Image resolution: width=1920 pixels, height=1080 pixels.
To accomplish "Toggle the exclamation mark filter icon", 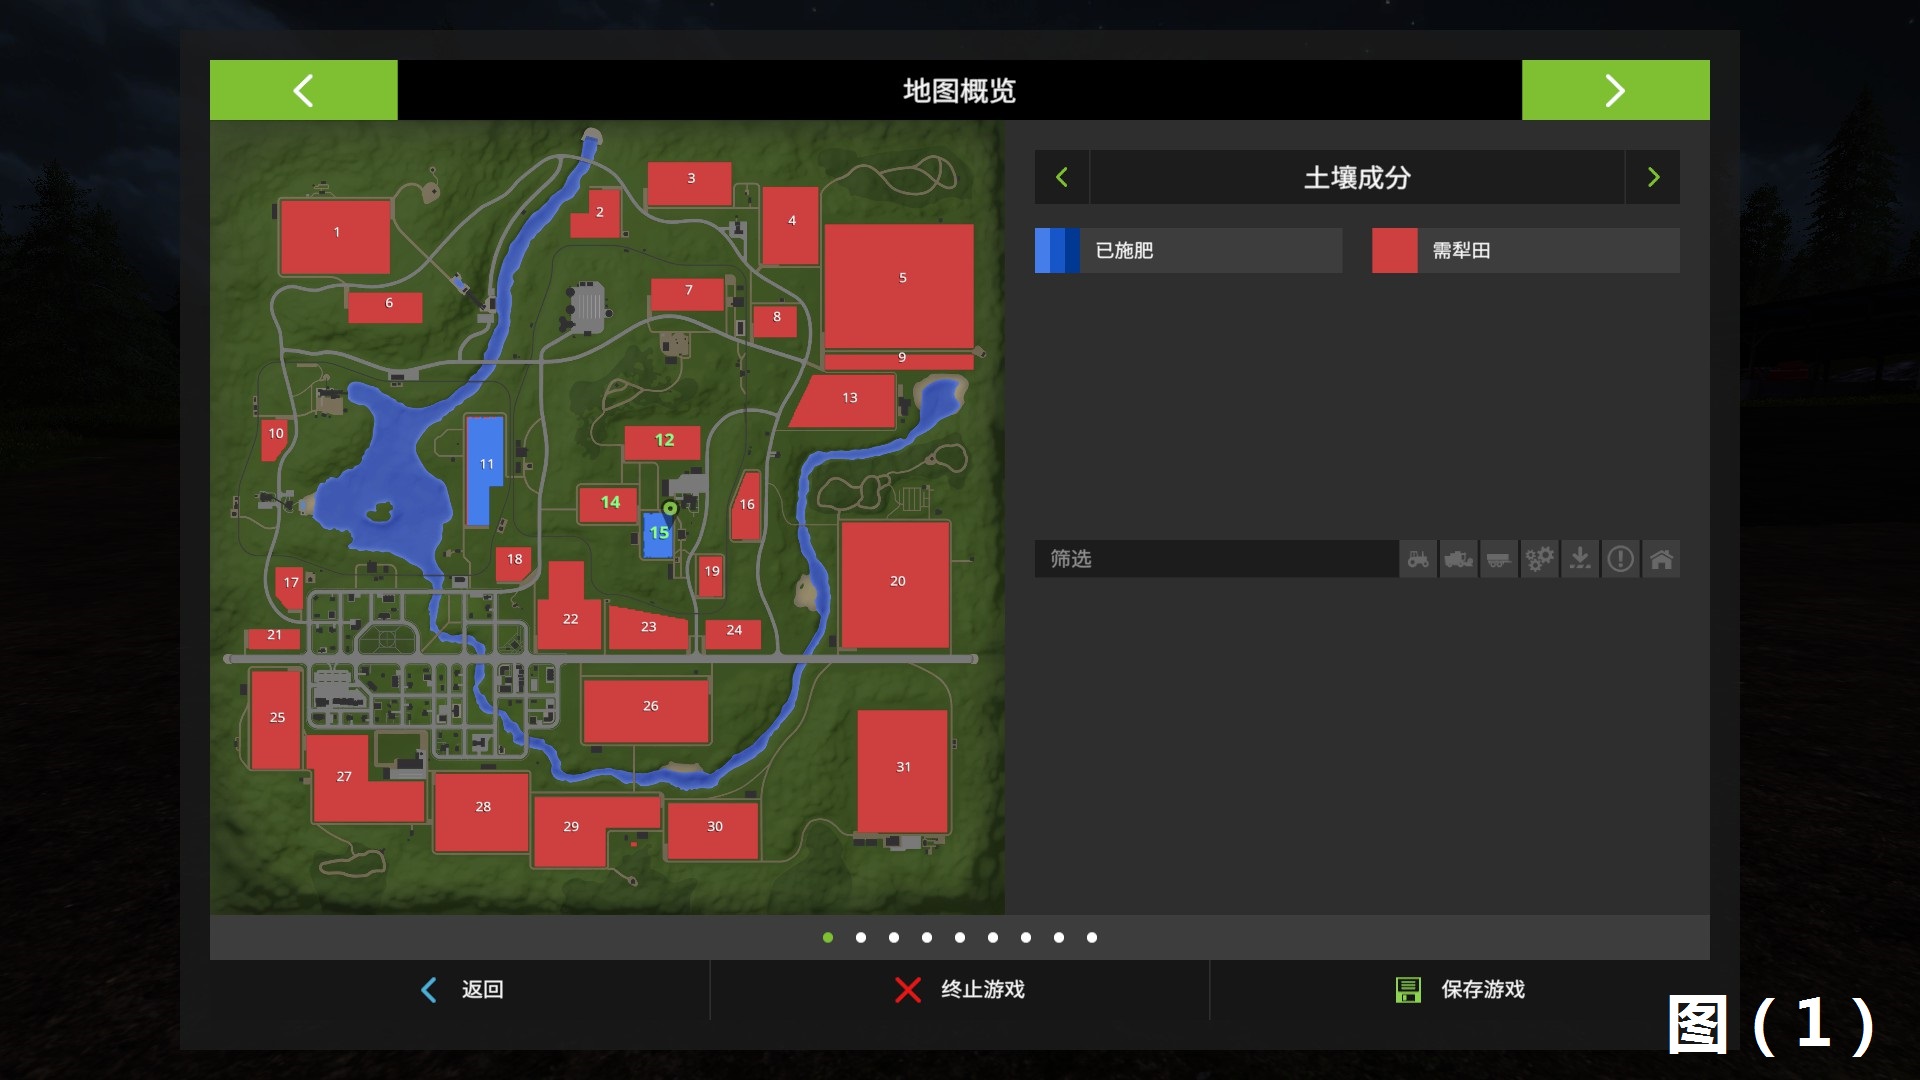I will (x=1620, y=559).
